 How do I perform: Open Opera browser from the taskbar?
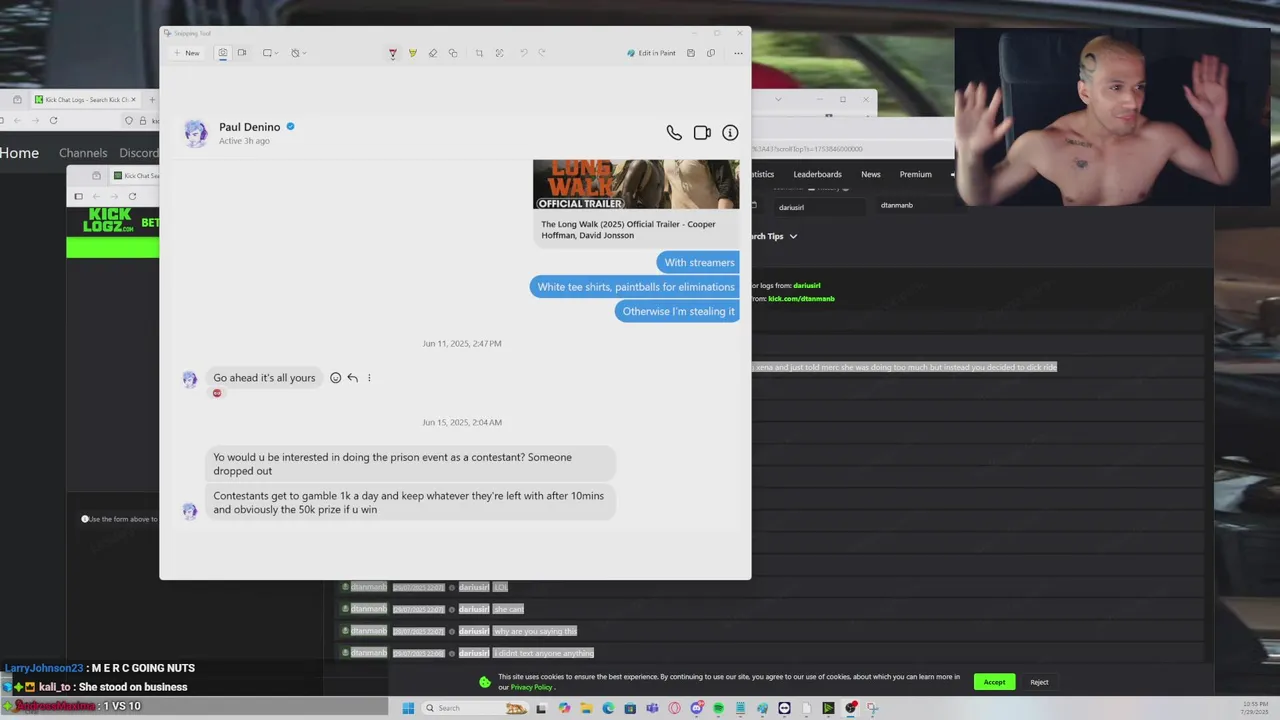[674, 708]
